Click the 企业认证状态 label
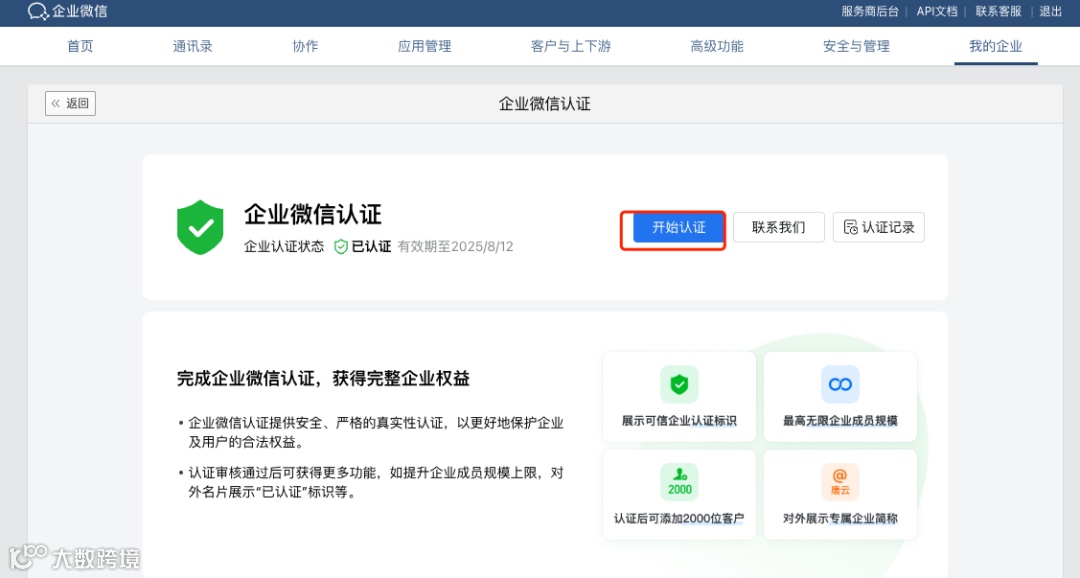The image size is (1080, 578). click(x=284, y=247)
